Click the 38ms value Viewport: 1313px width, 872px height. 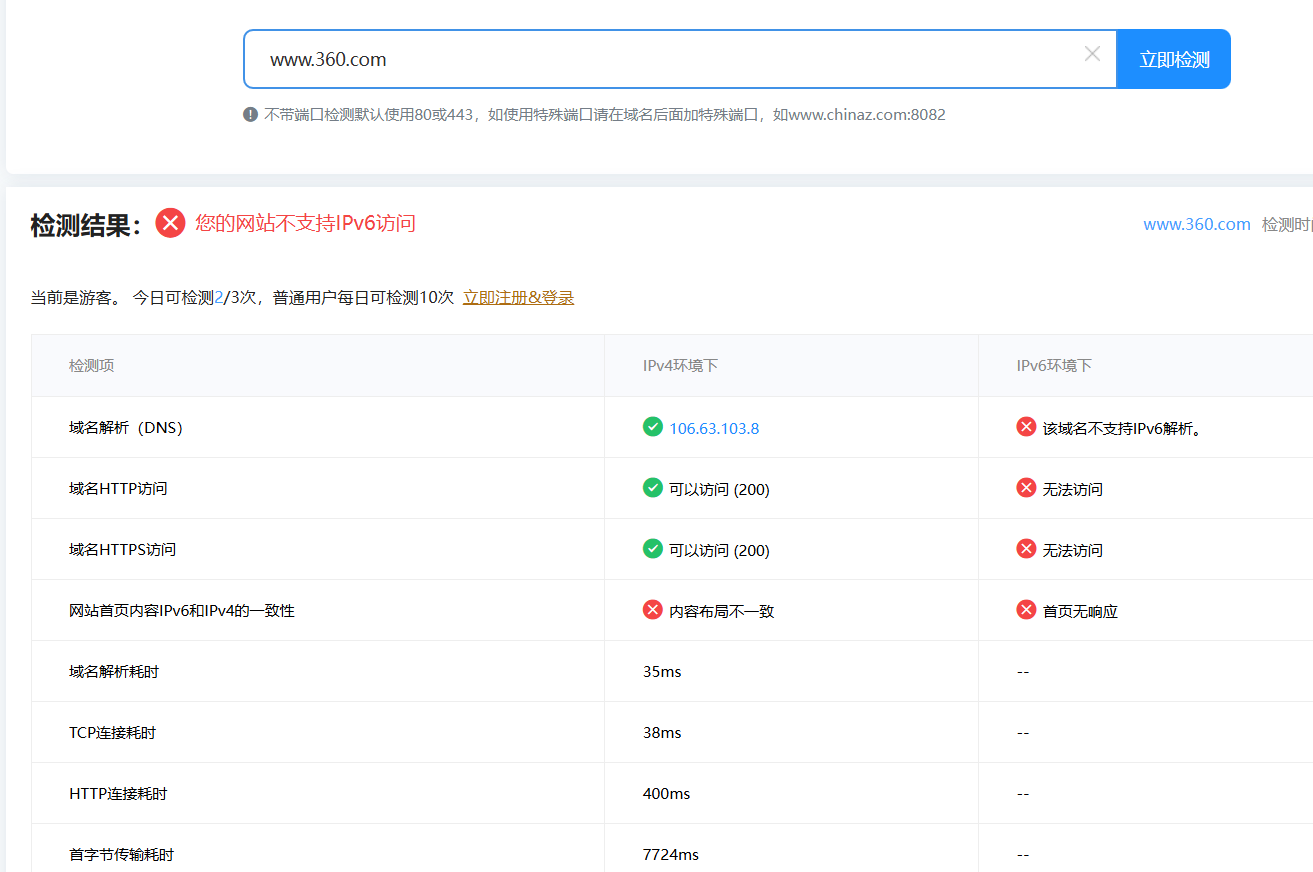[662, 733]
